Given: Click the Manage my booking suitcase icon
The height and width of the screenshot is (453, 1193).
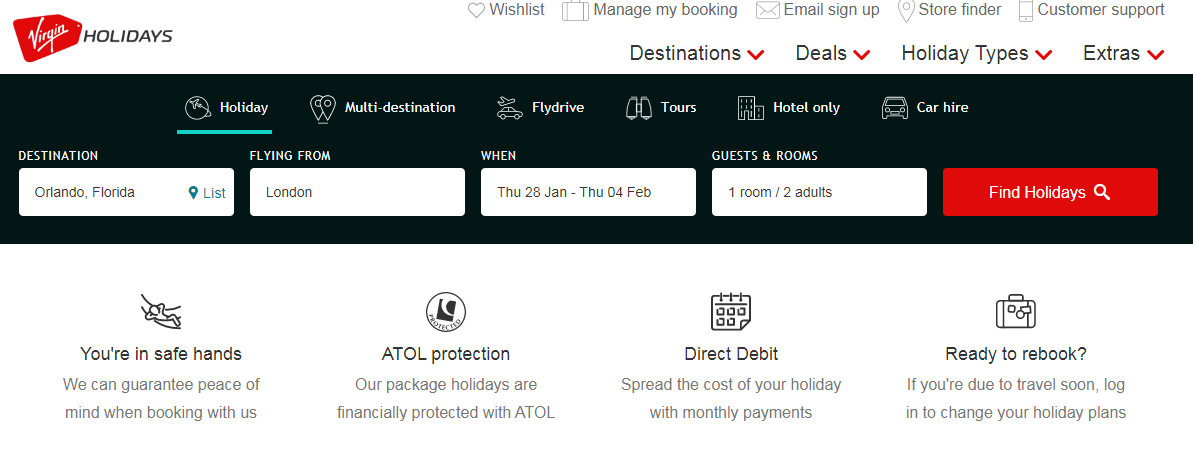Looking at the screenshot, I should click(575, 10).
